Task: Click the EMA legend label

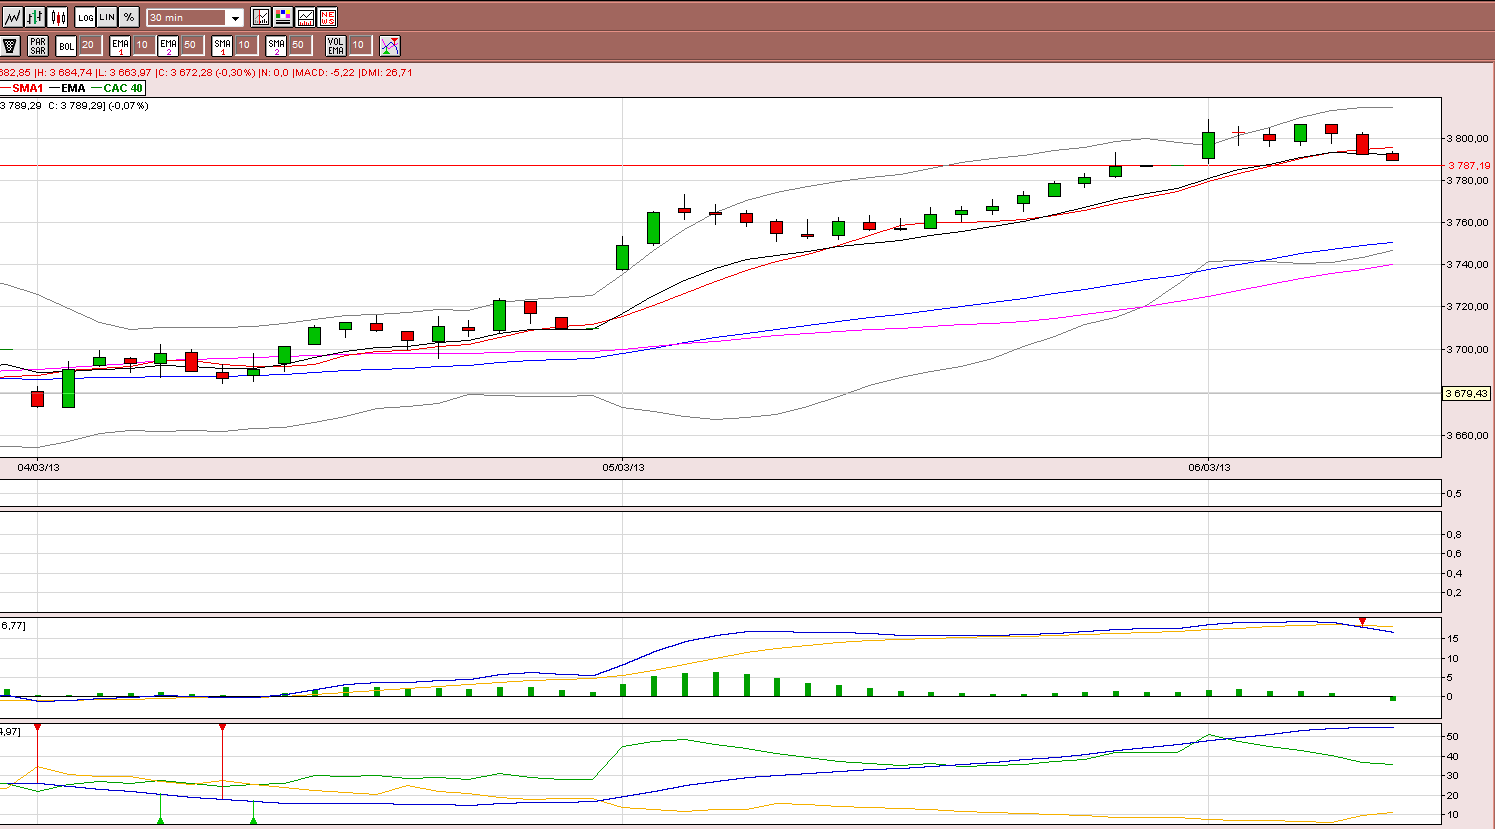Action: click(x=73, y=88)
